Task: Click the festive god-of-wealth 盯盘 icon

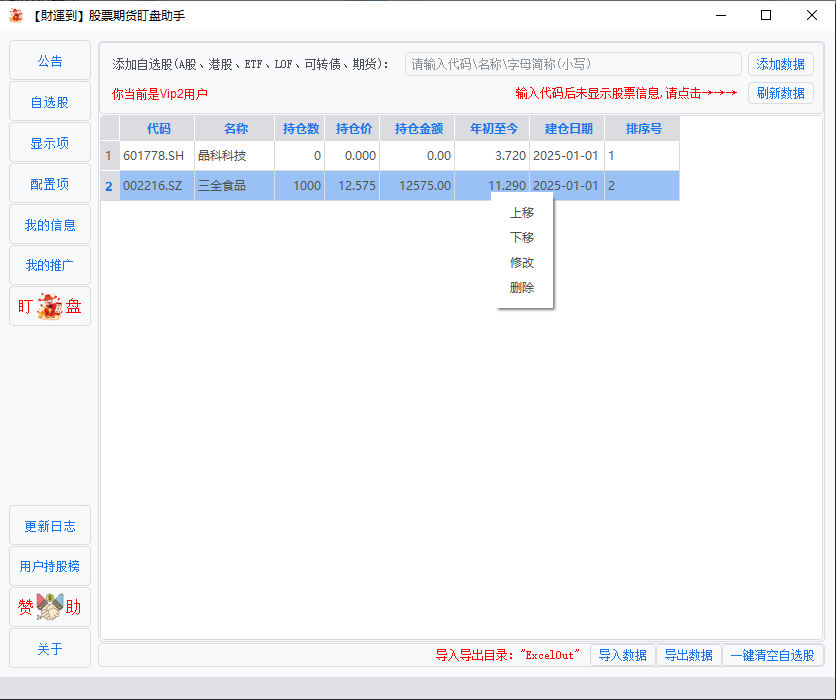Action: pyautogui.click(x=49, y=306)
